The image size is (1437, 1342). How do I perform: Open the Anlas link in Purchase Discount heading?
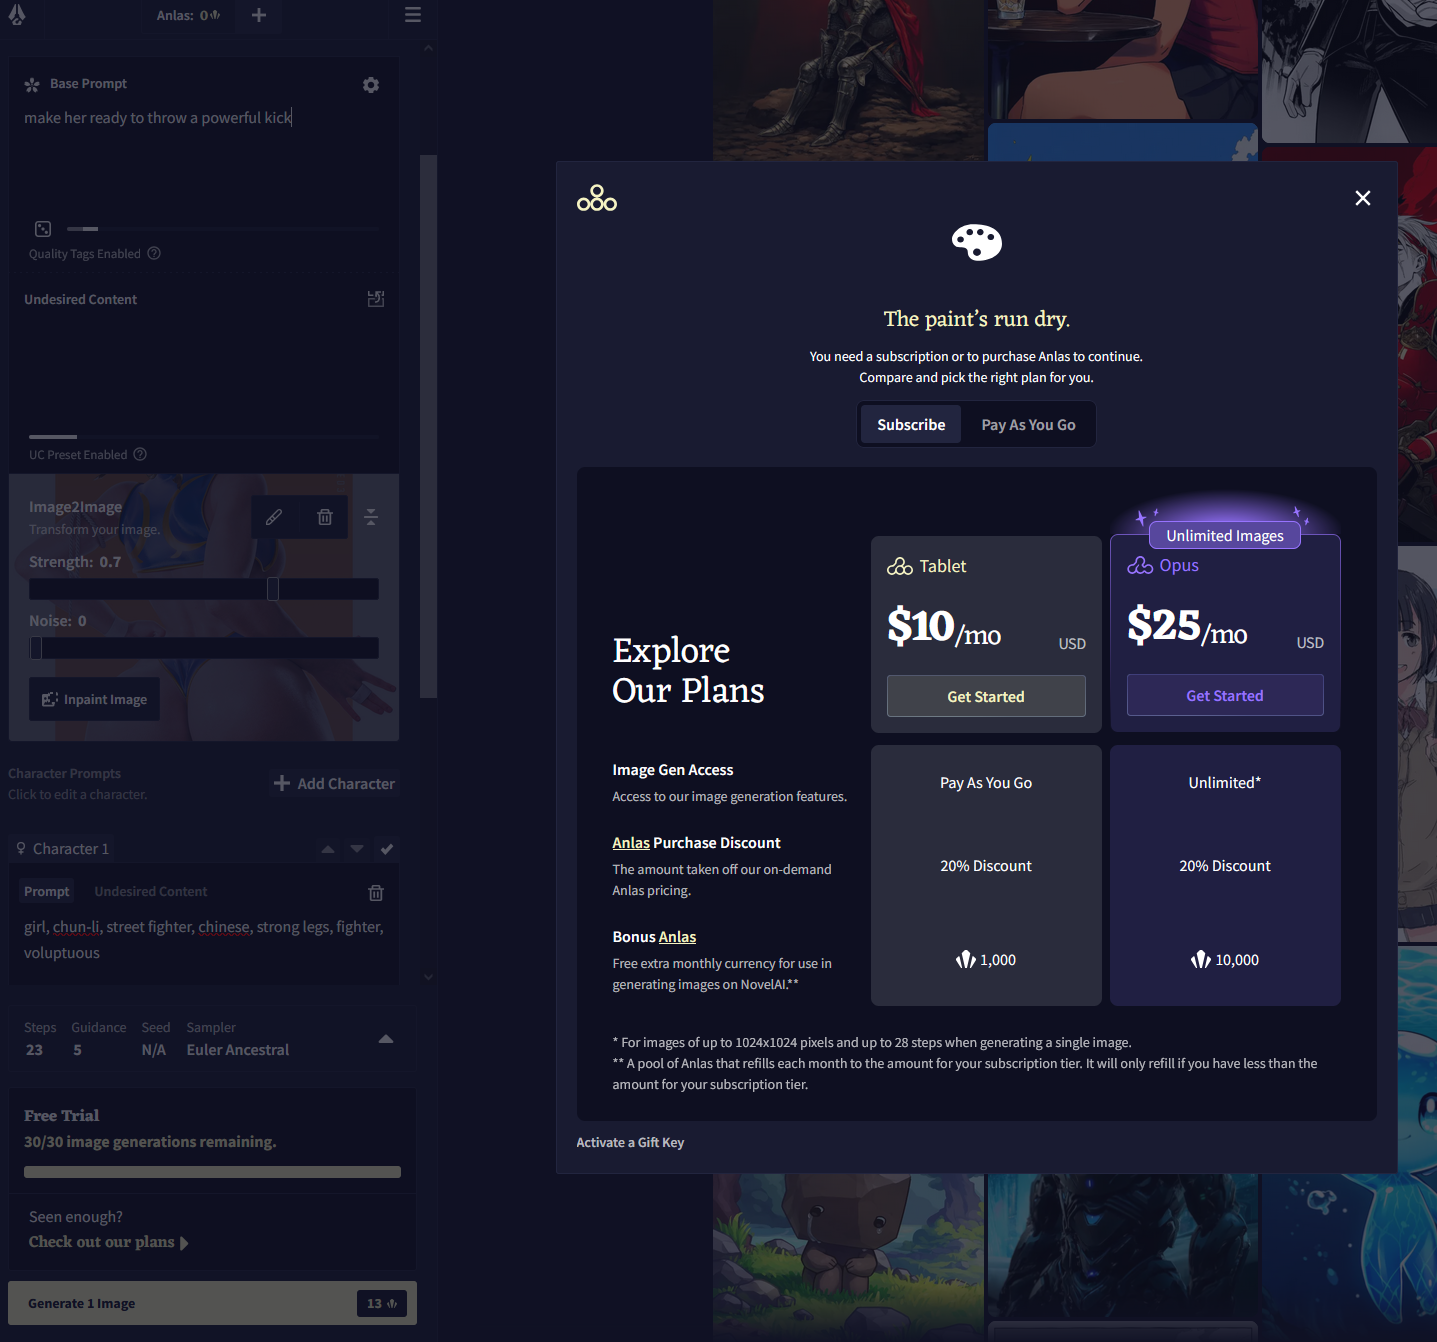coord(631,843)
